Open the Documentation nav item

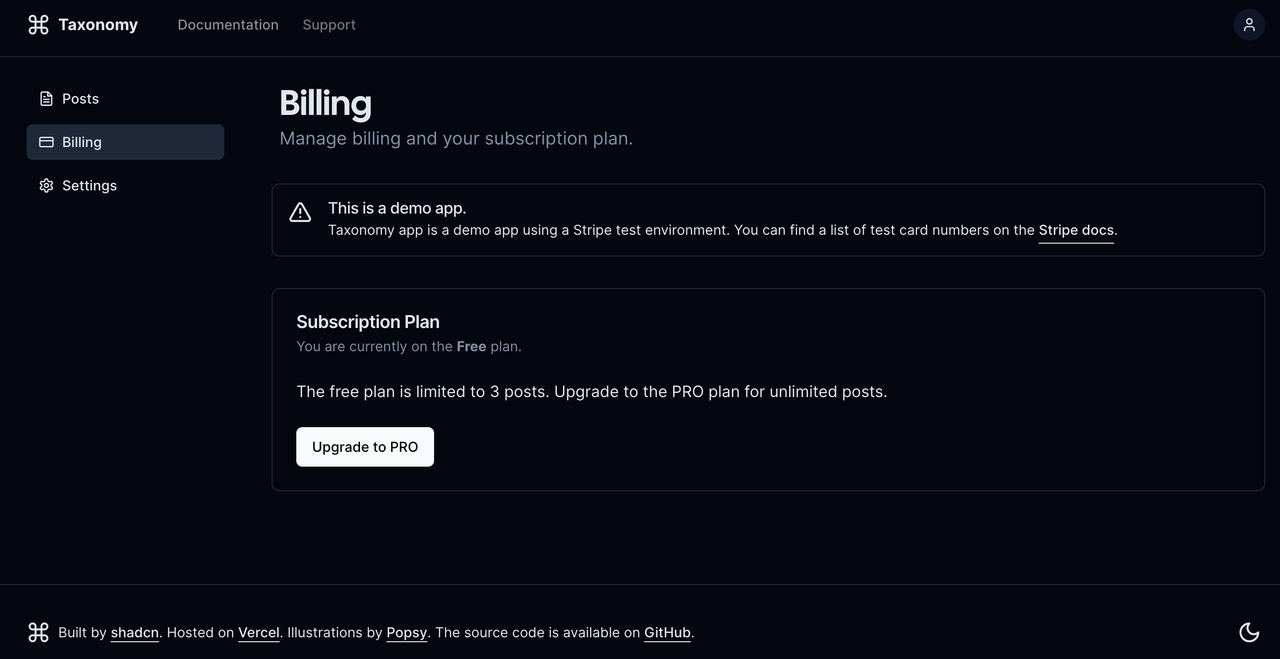[228, 25]
